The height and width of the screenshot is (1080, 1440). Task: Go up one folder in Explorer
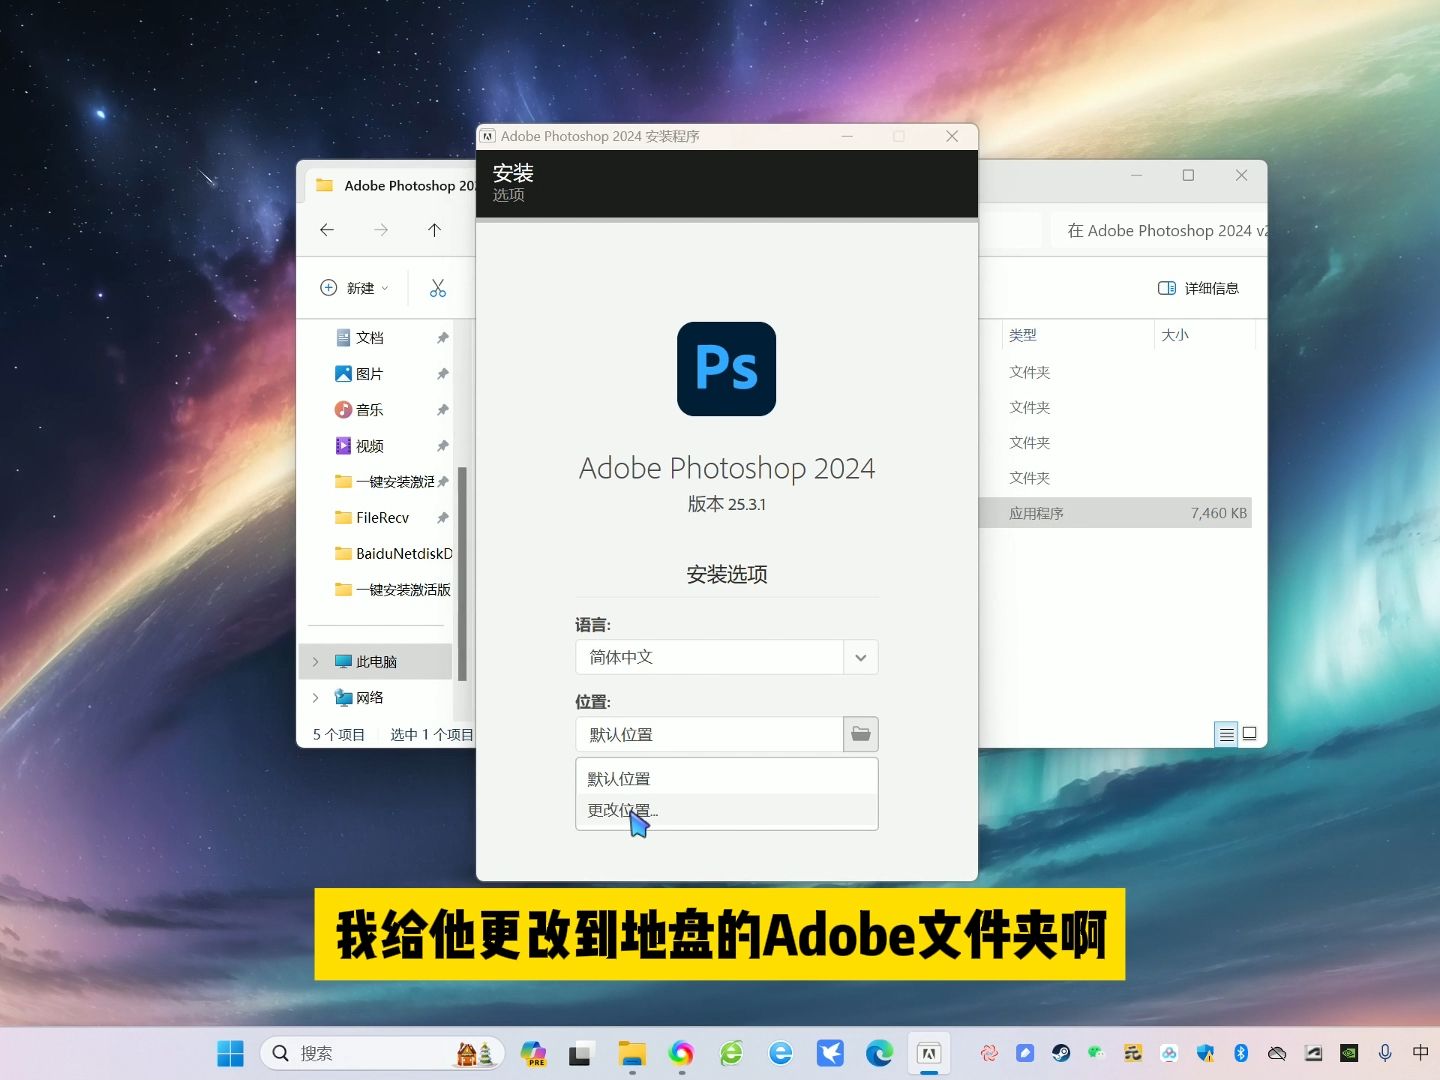coord(434,230)
